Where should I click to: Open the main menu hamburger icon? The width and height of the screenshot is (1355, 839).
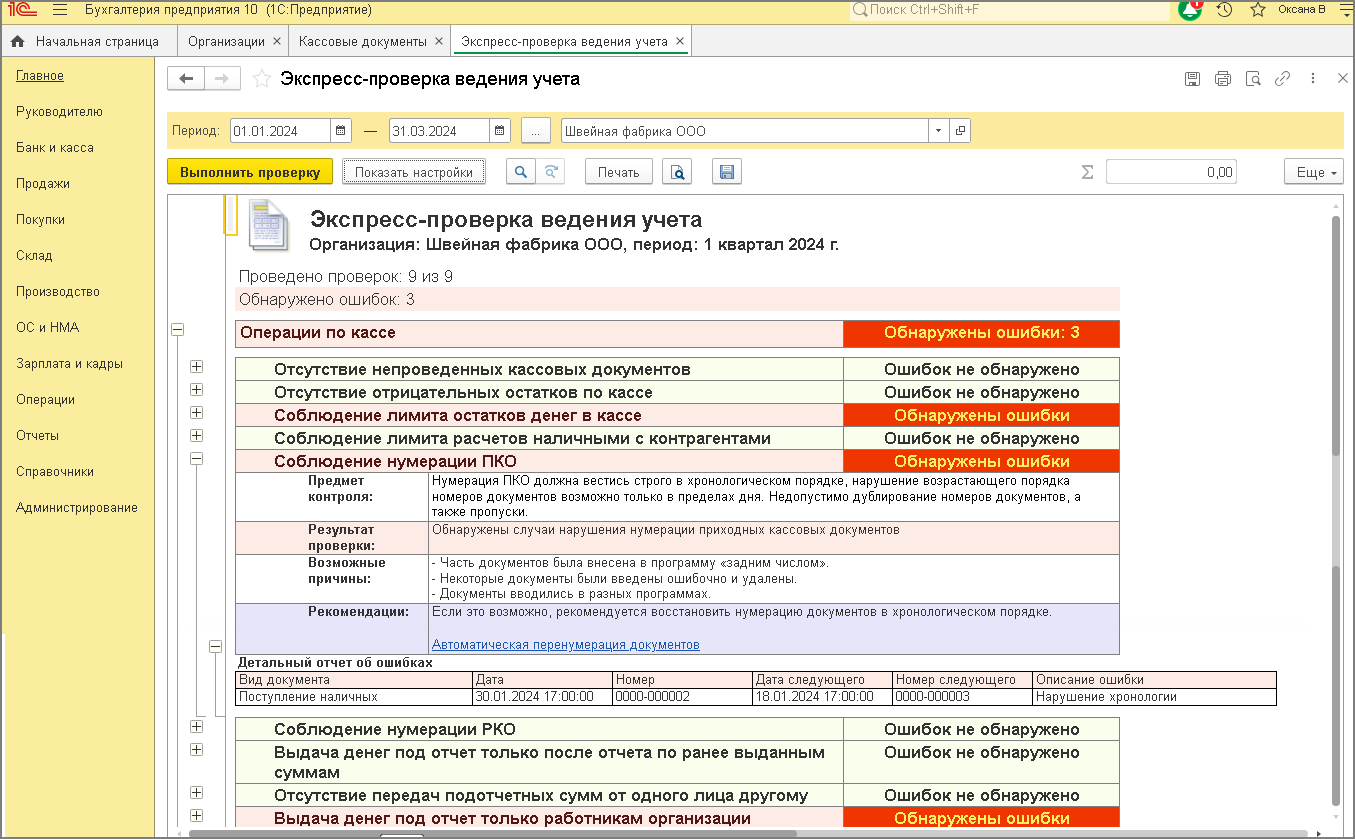coord(59,10)
